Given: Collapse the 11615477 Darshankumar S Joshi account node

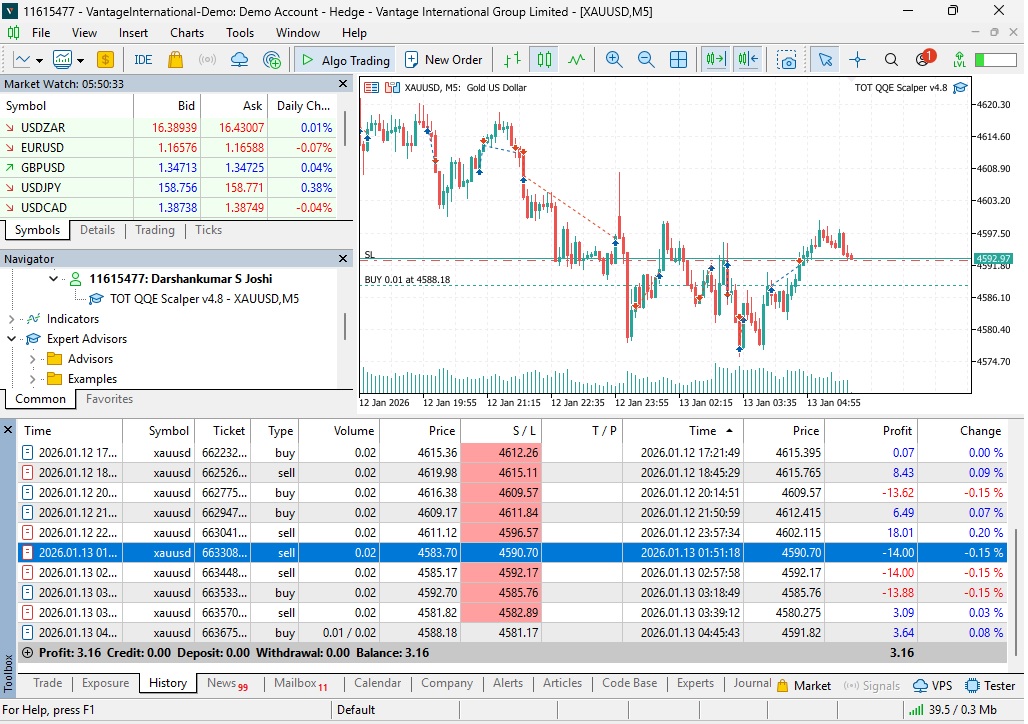Looking at the screenshot, I should click(53, 279).
